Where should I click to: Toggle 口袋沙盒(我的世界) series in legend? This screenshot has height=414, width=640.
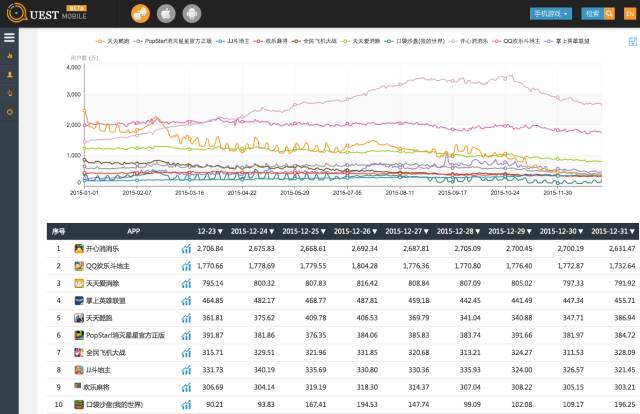(x=415, y=41)
